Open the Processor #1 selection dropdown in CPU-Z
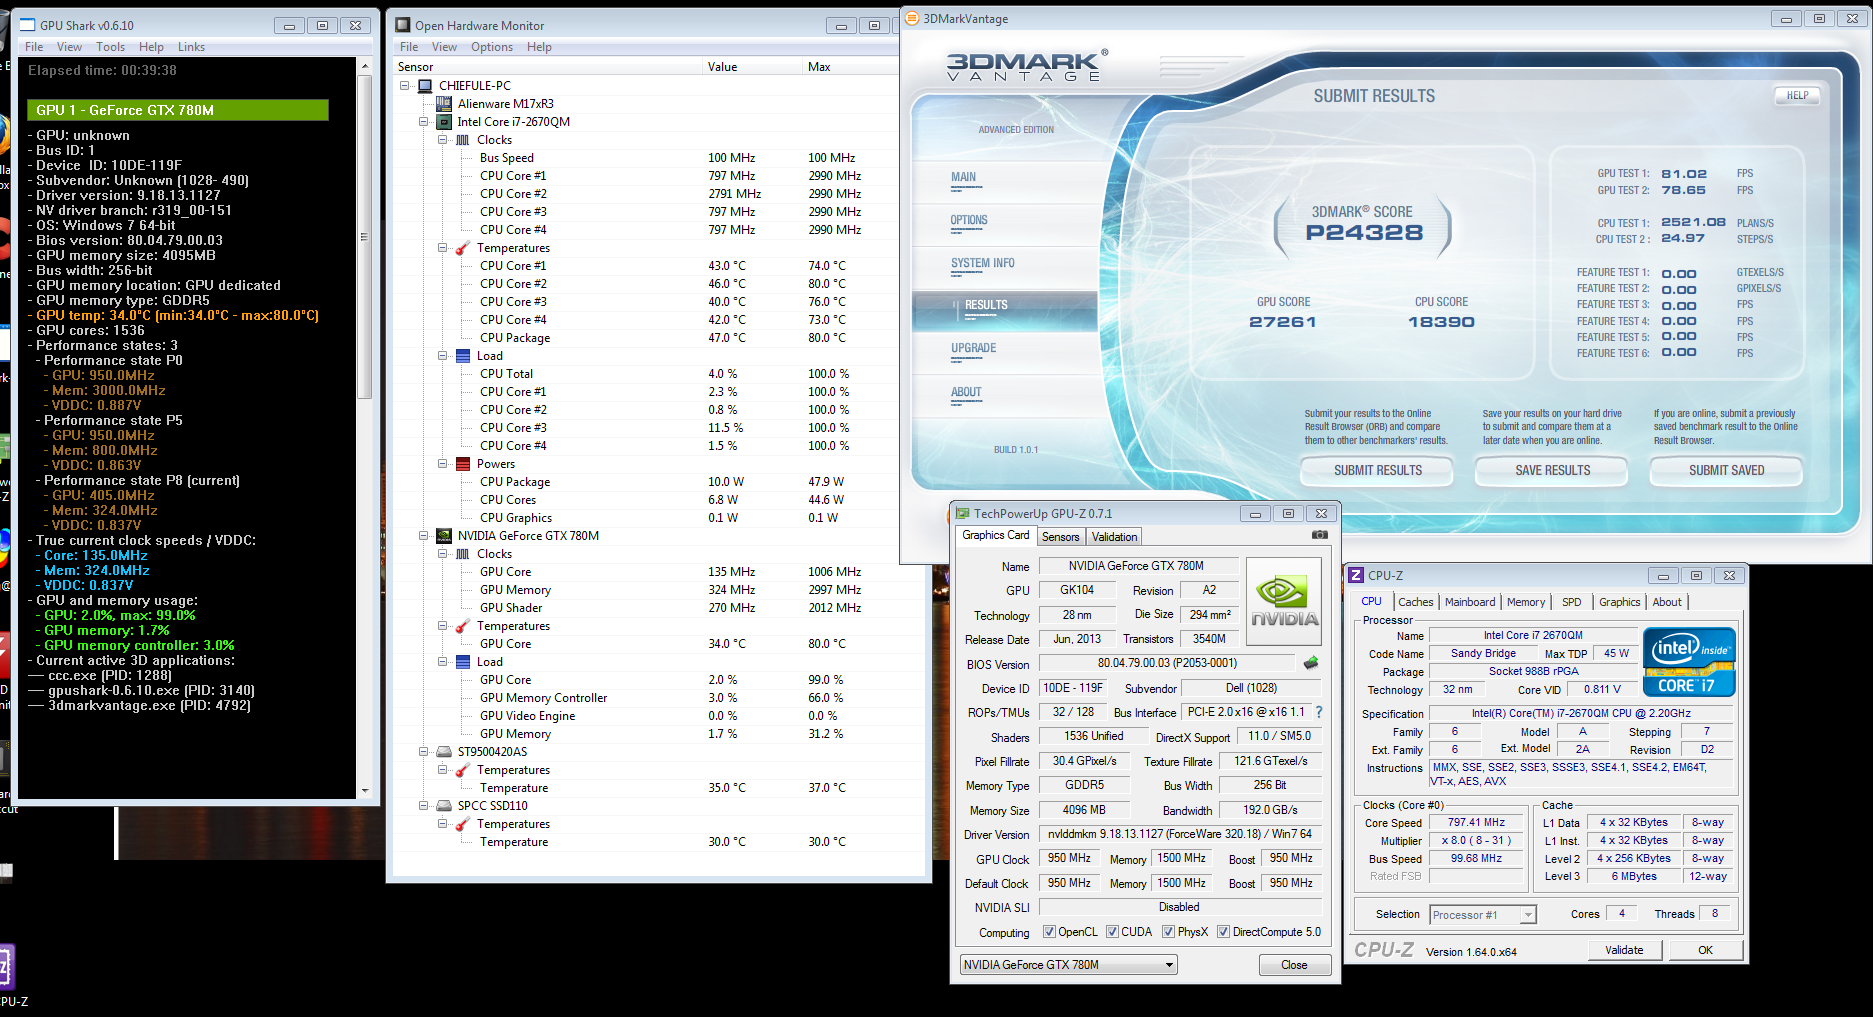This screenshot has width=1873, height=1017. tap(1482, 915)
